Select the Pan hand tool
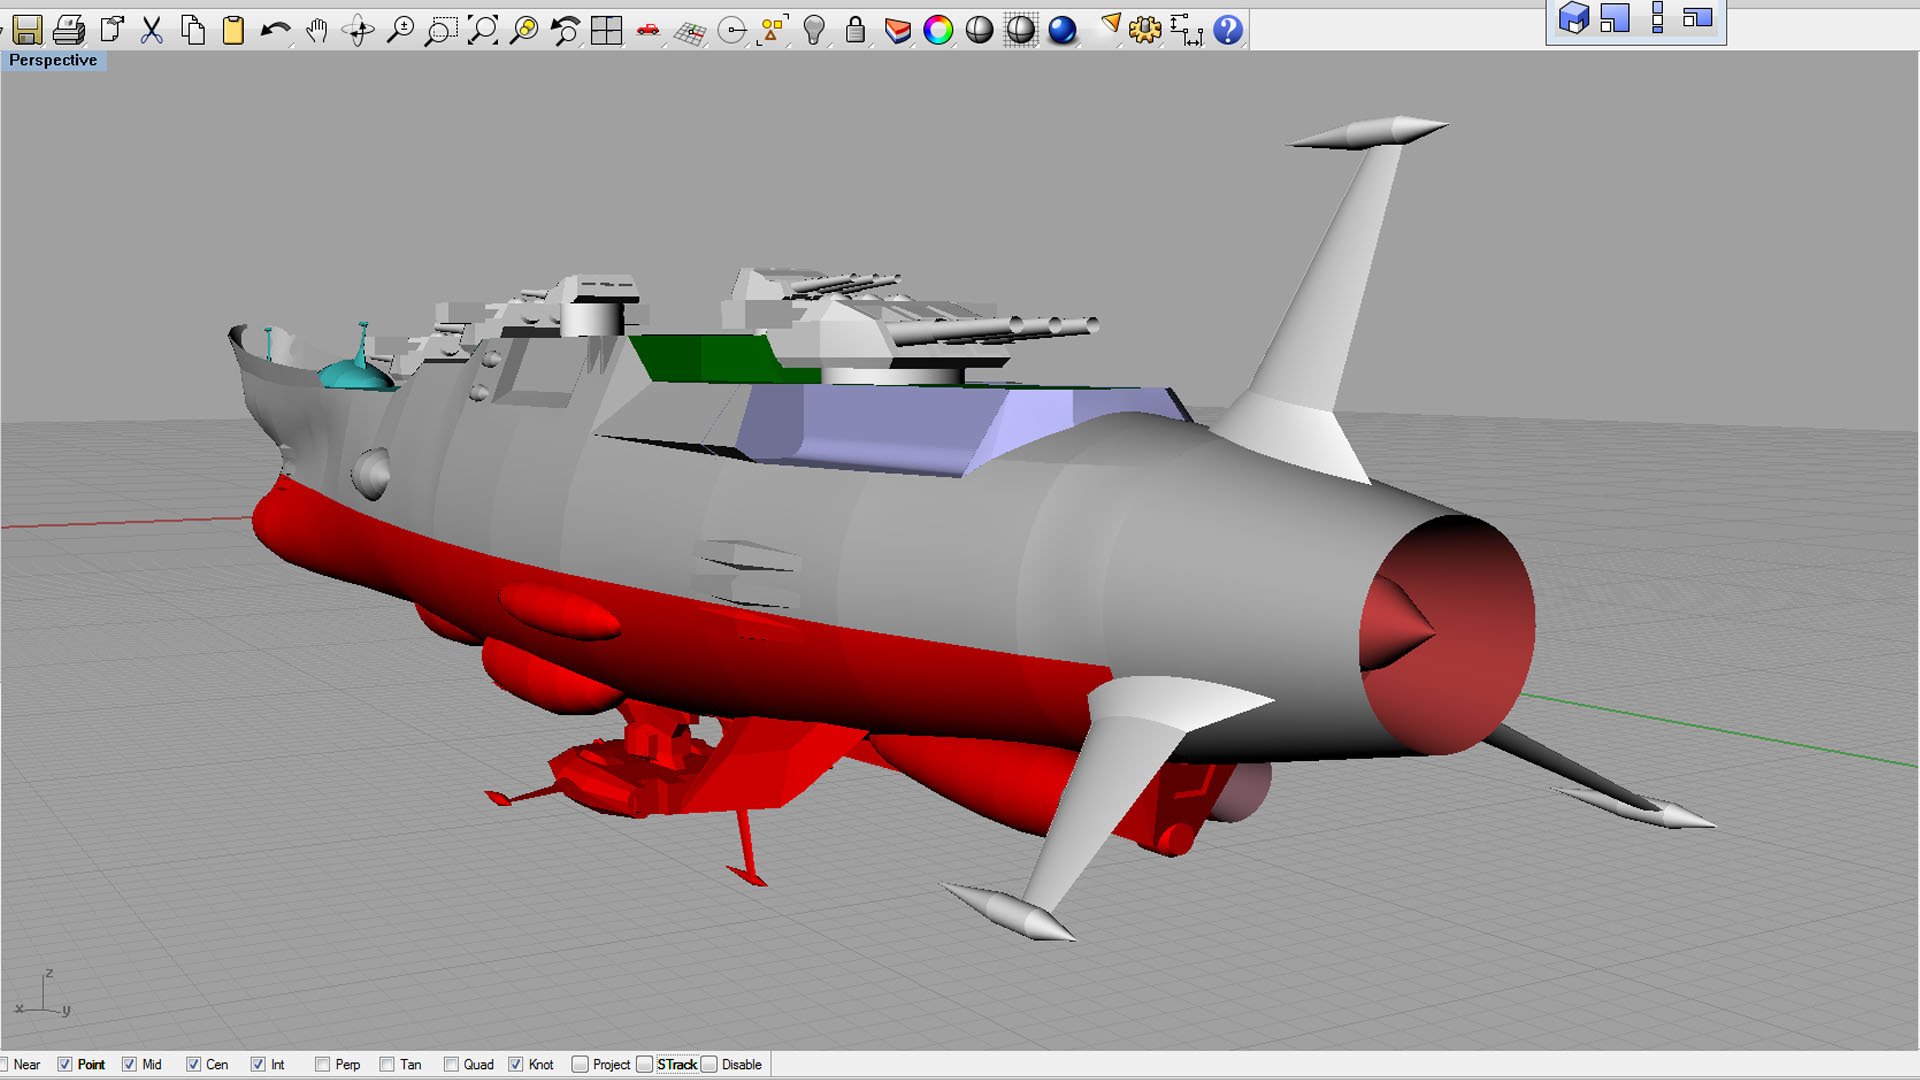1920x1080 pixels. pos(316,30)
